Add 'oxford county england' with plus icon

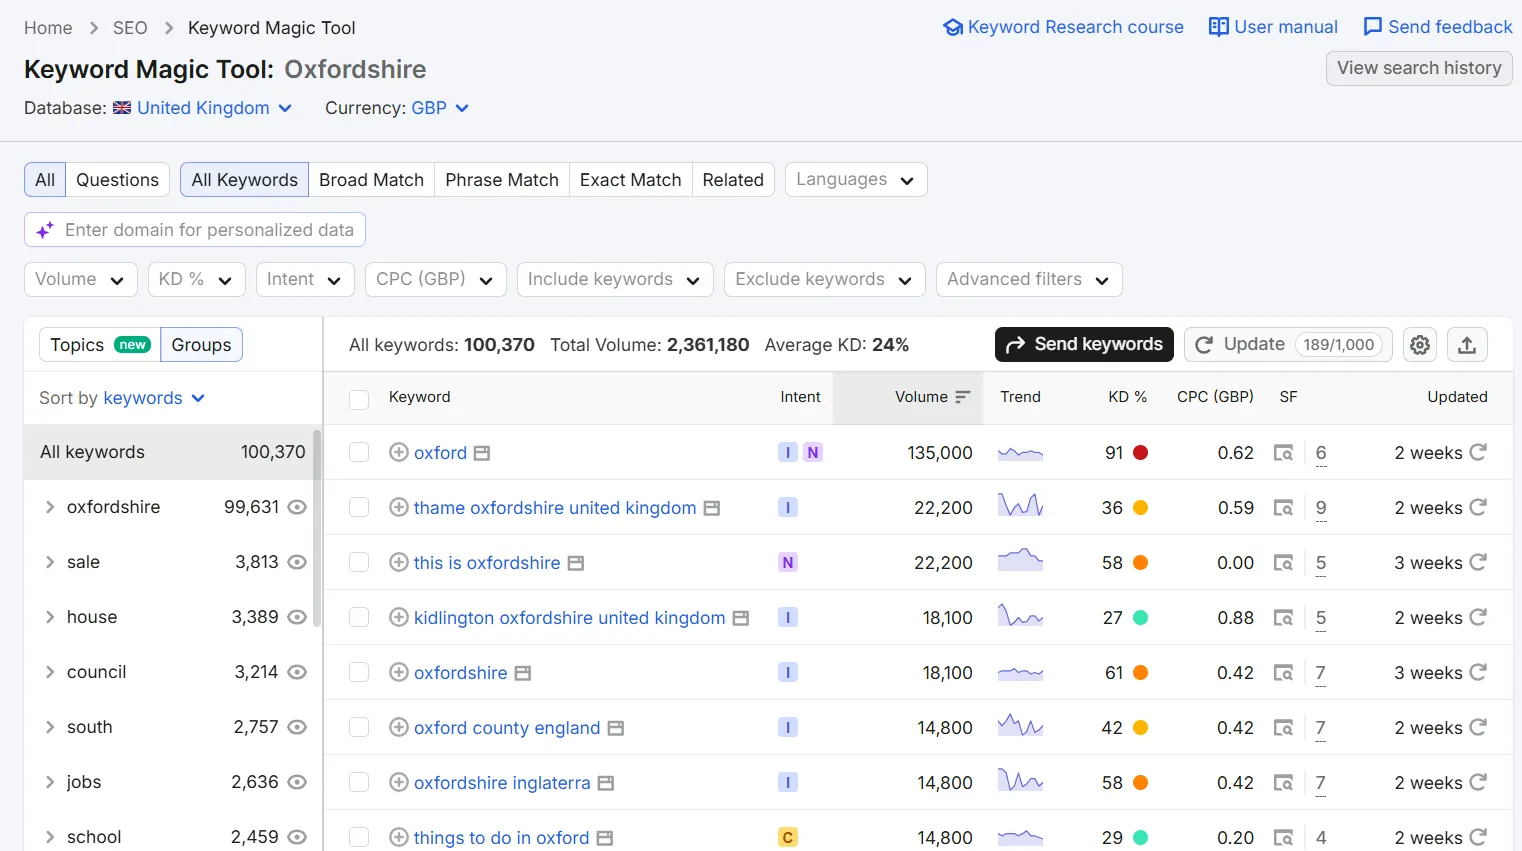click(x=398, y=727)
